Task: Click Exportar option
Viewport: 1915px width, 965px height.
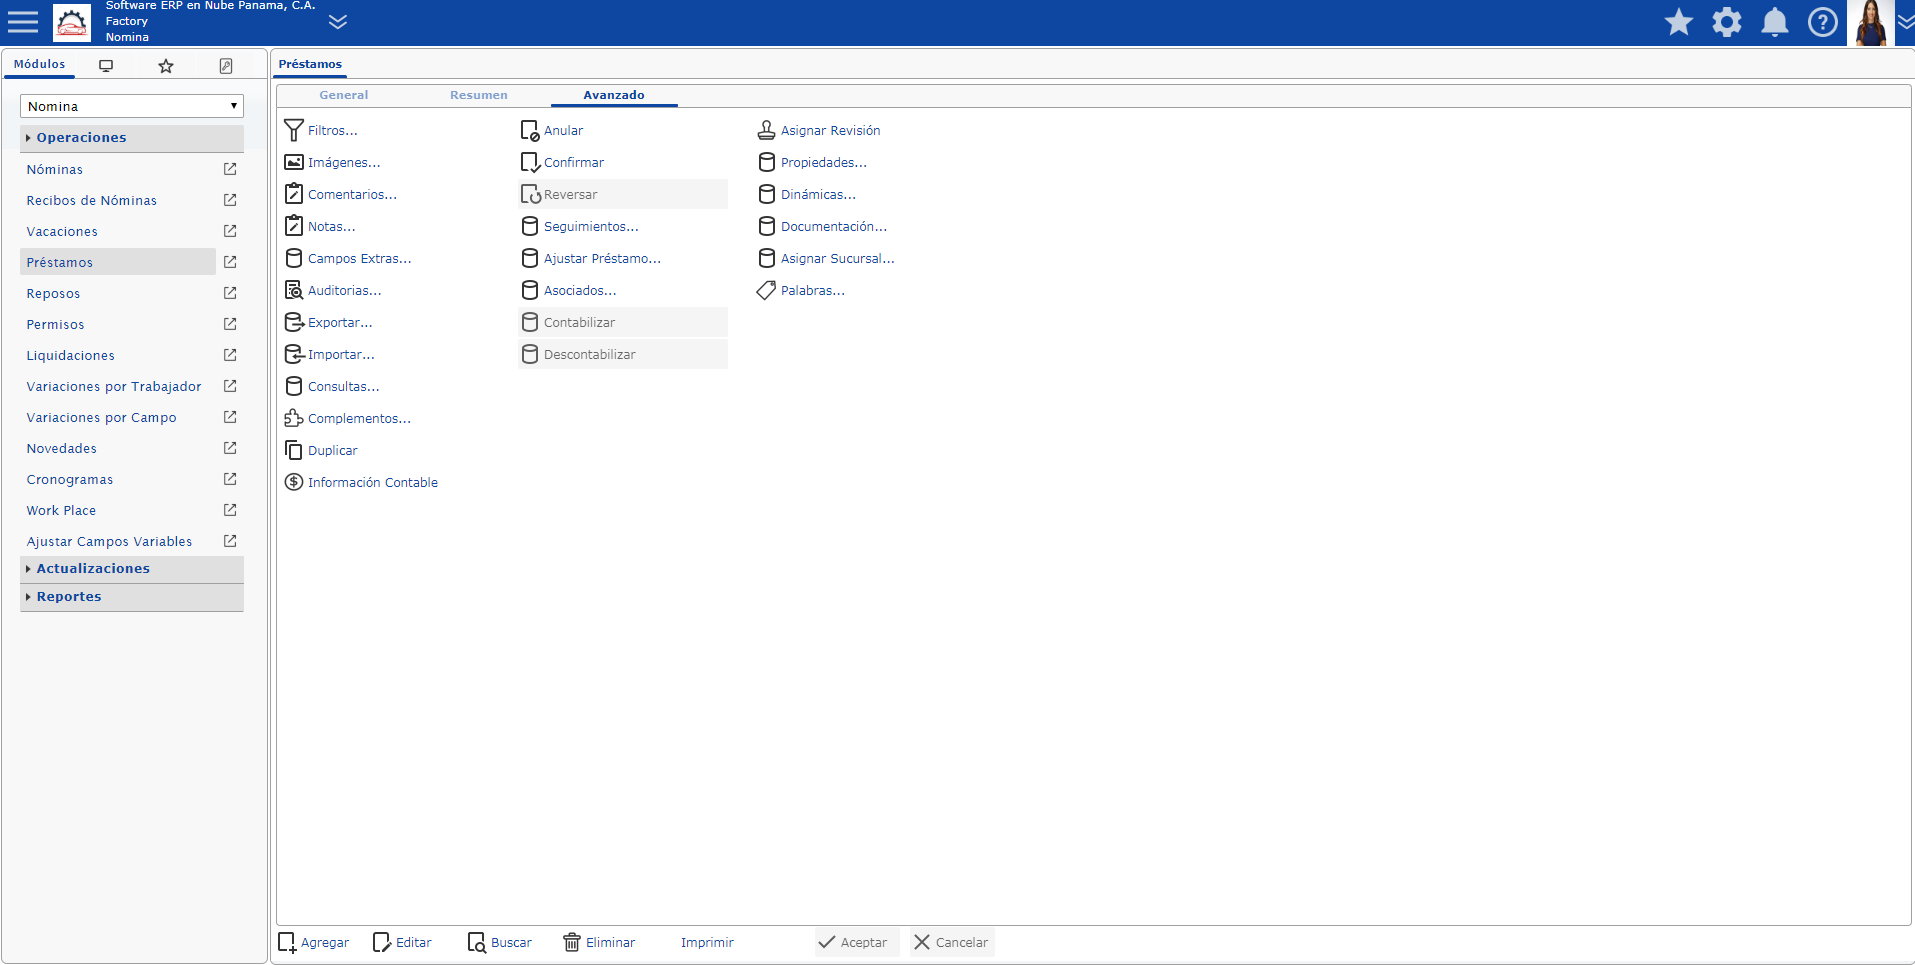Action: (328, 322)
